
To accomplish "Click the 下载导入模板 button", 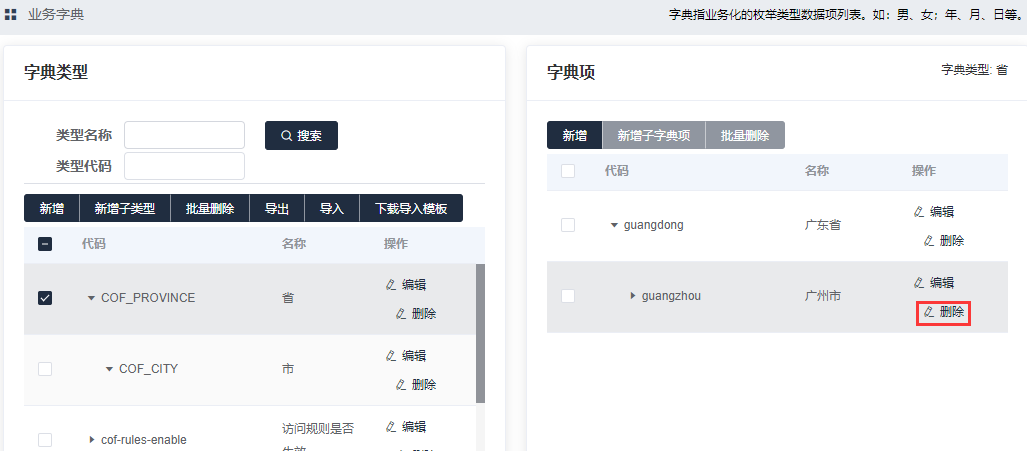I will click(x=411, y=209).
